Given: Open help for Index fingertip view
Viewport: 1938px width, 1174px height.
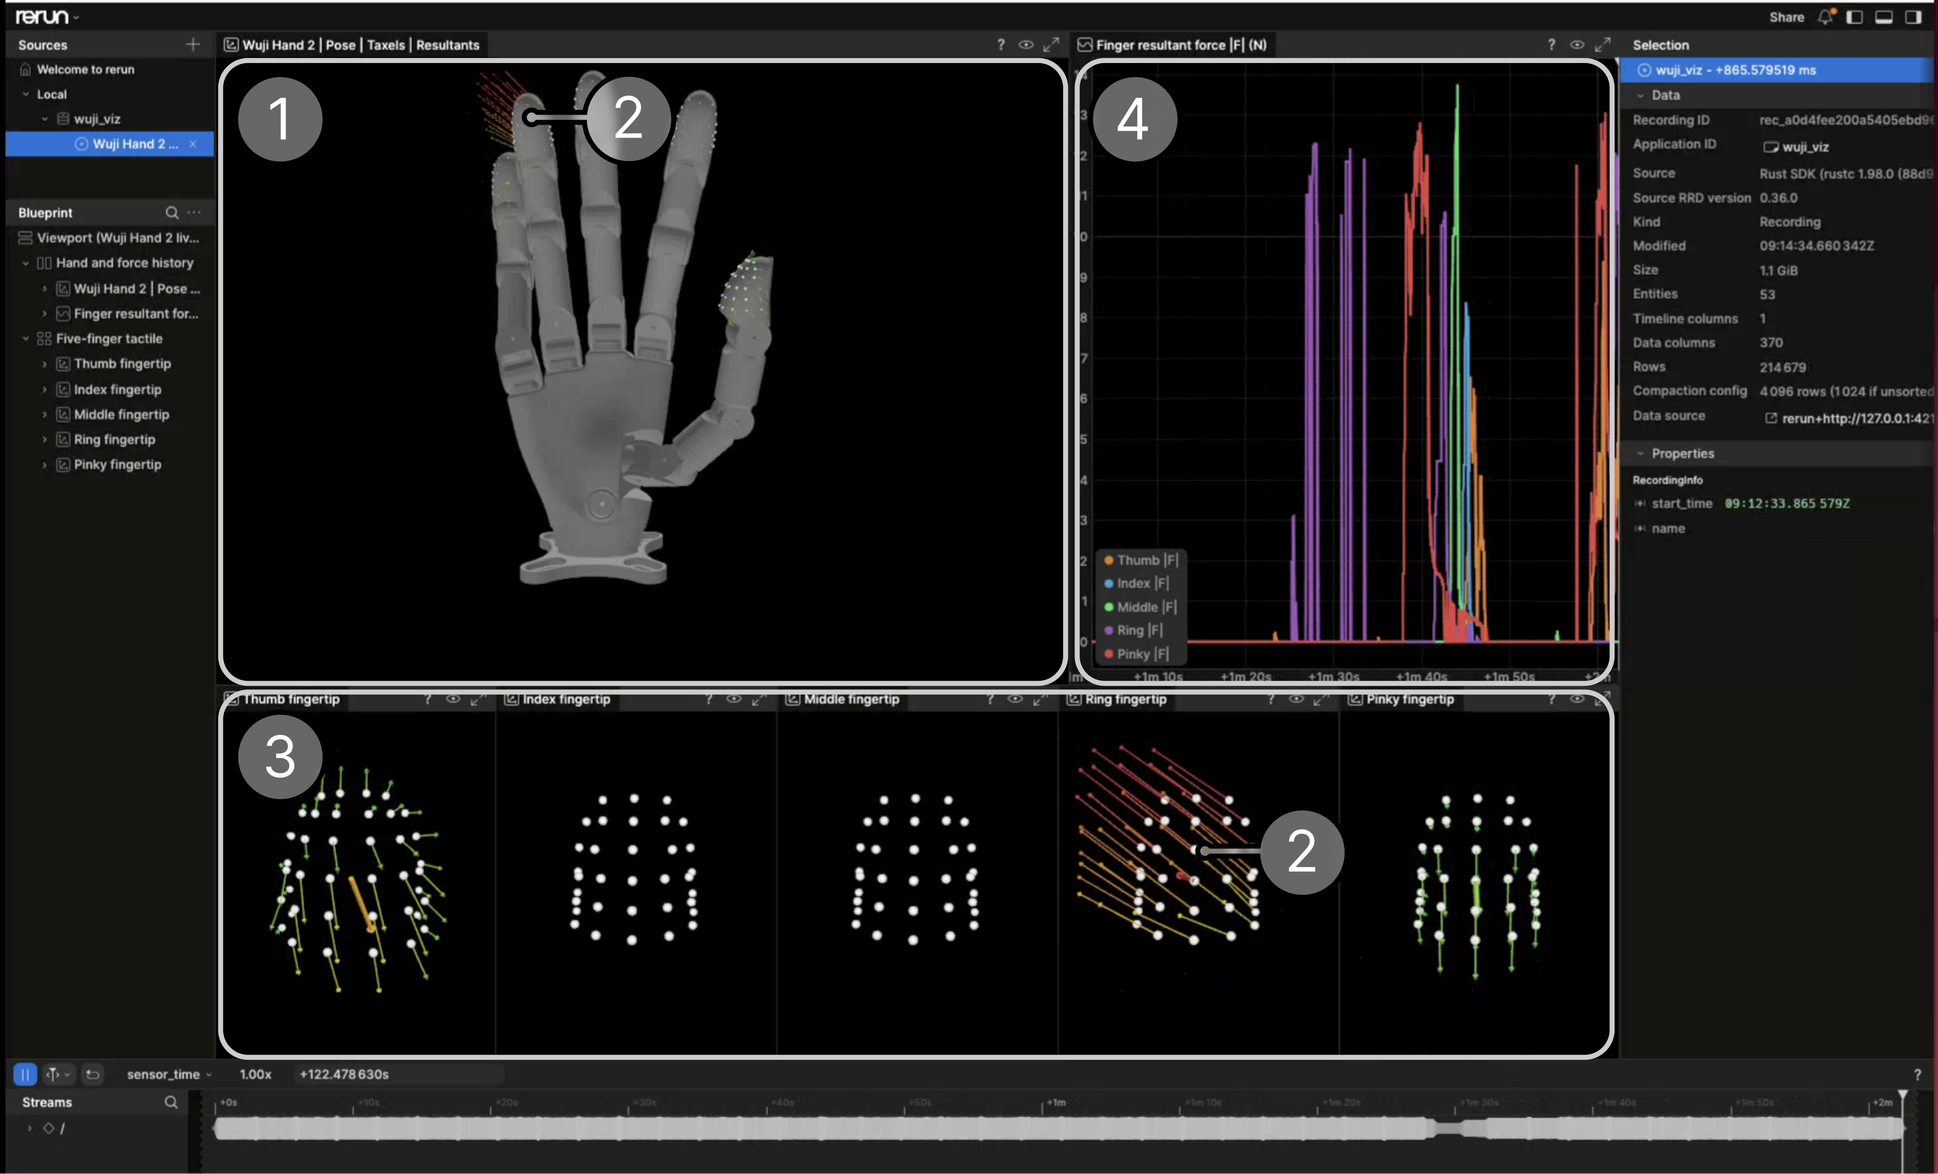Looking at the screenshot, I should coord(709,700).
